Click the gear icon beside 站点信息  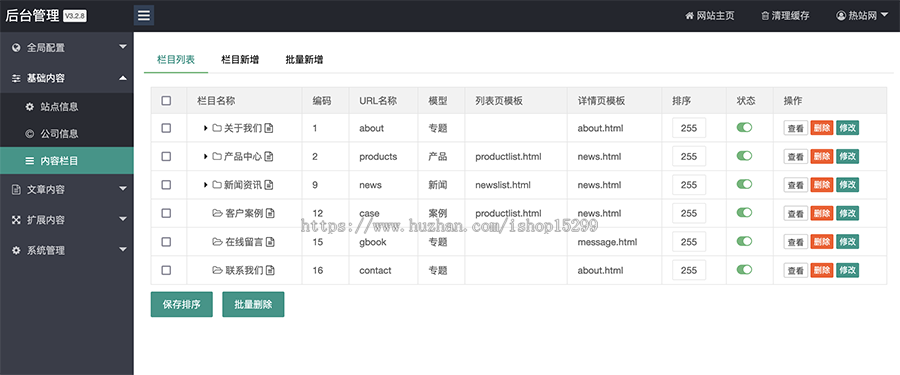coord(30,107)
